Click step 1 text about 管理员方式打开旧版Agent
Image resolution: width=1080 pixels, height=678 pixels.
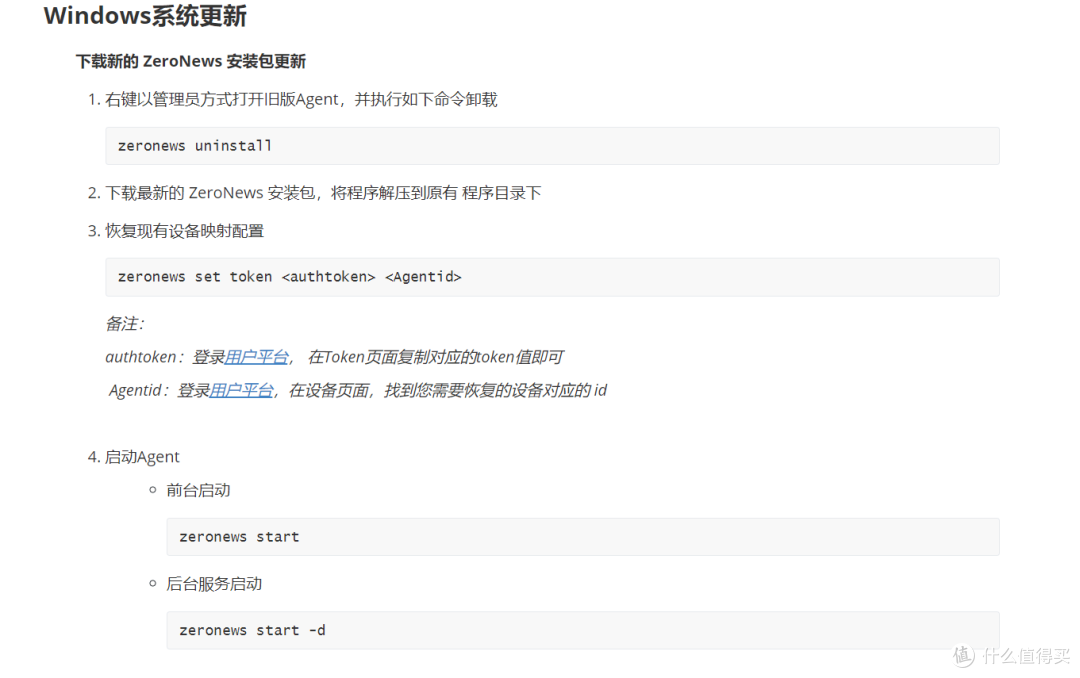coord(301,99)
